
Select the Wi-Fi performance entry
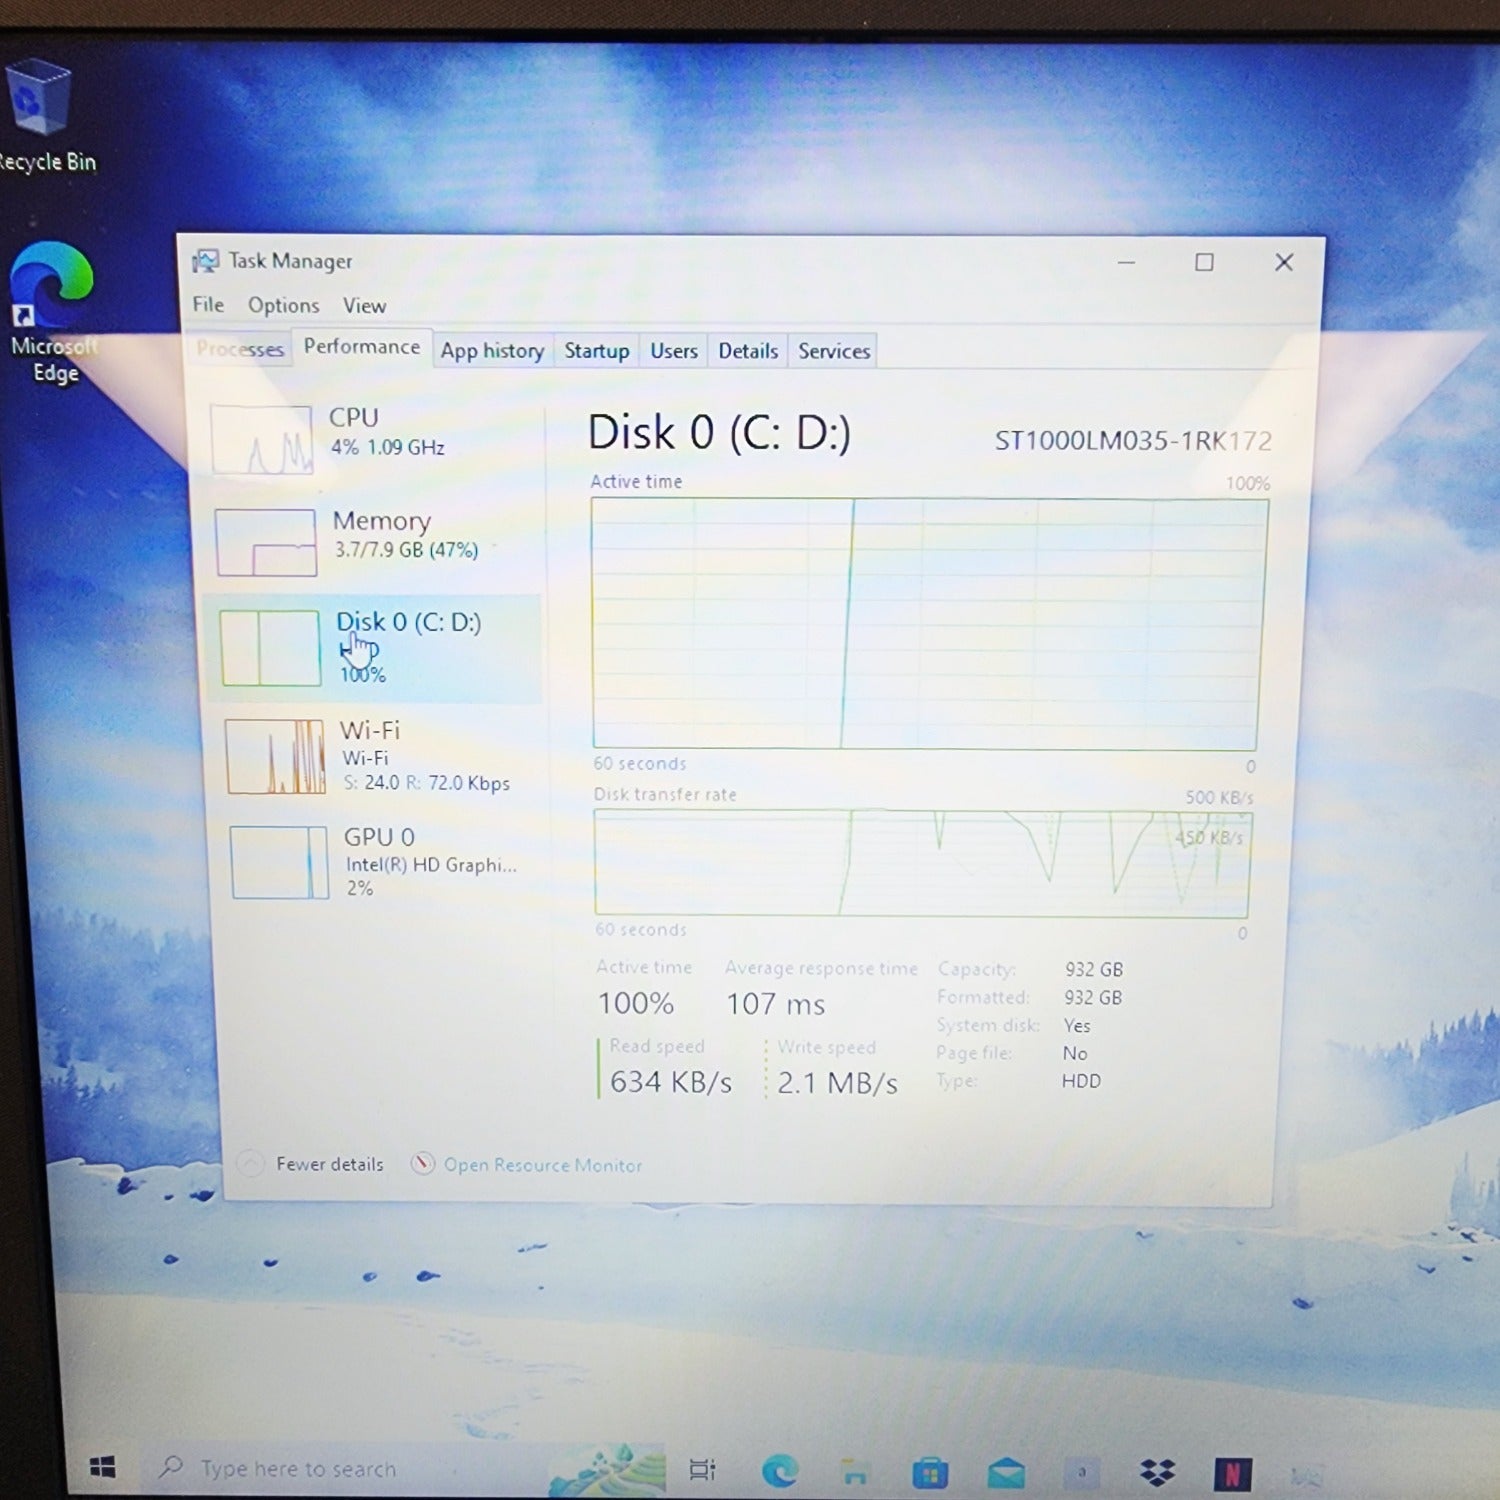pos(376,756)
